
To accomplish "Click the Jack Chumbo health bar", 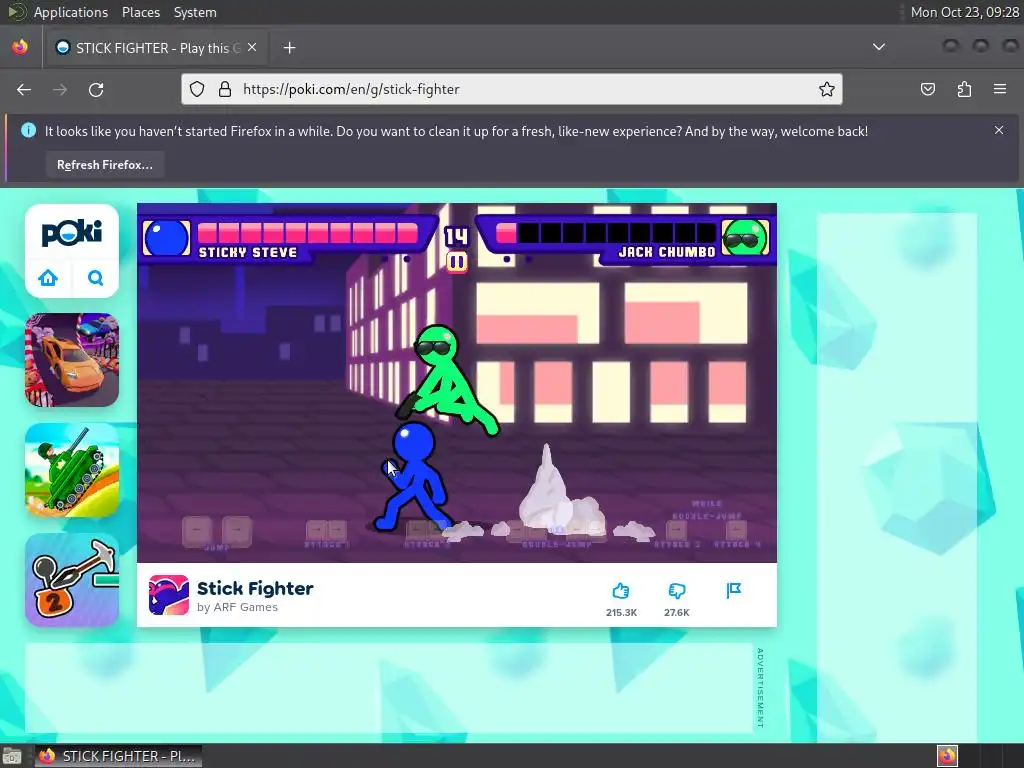I will [x=605, y=232].
